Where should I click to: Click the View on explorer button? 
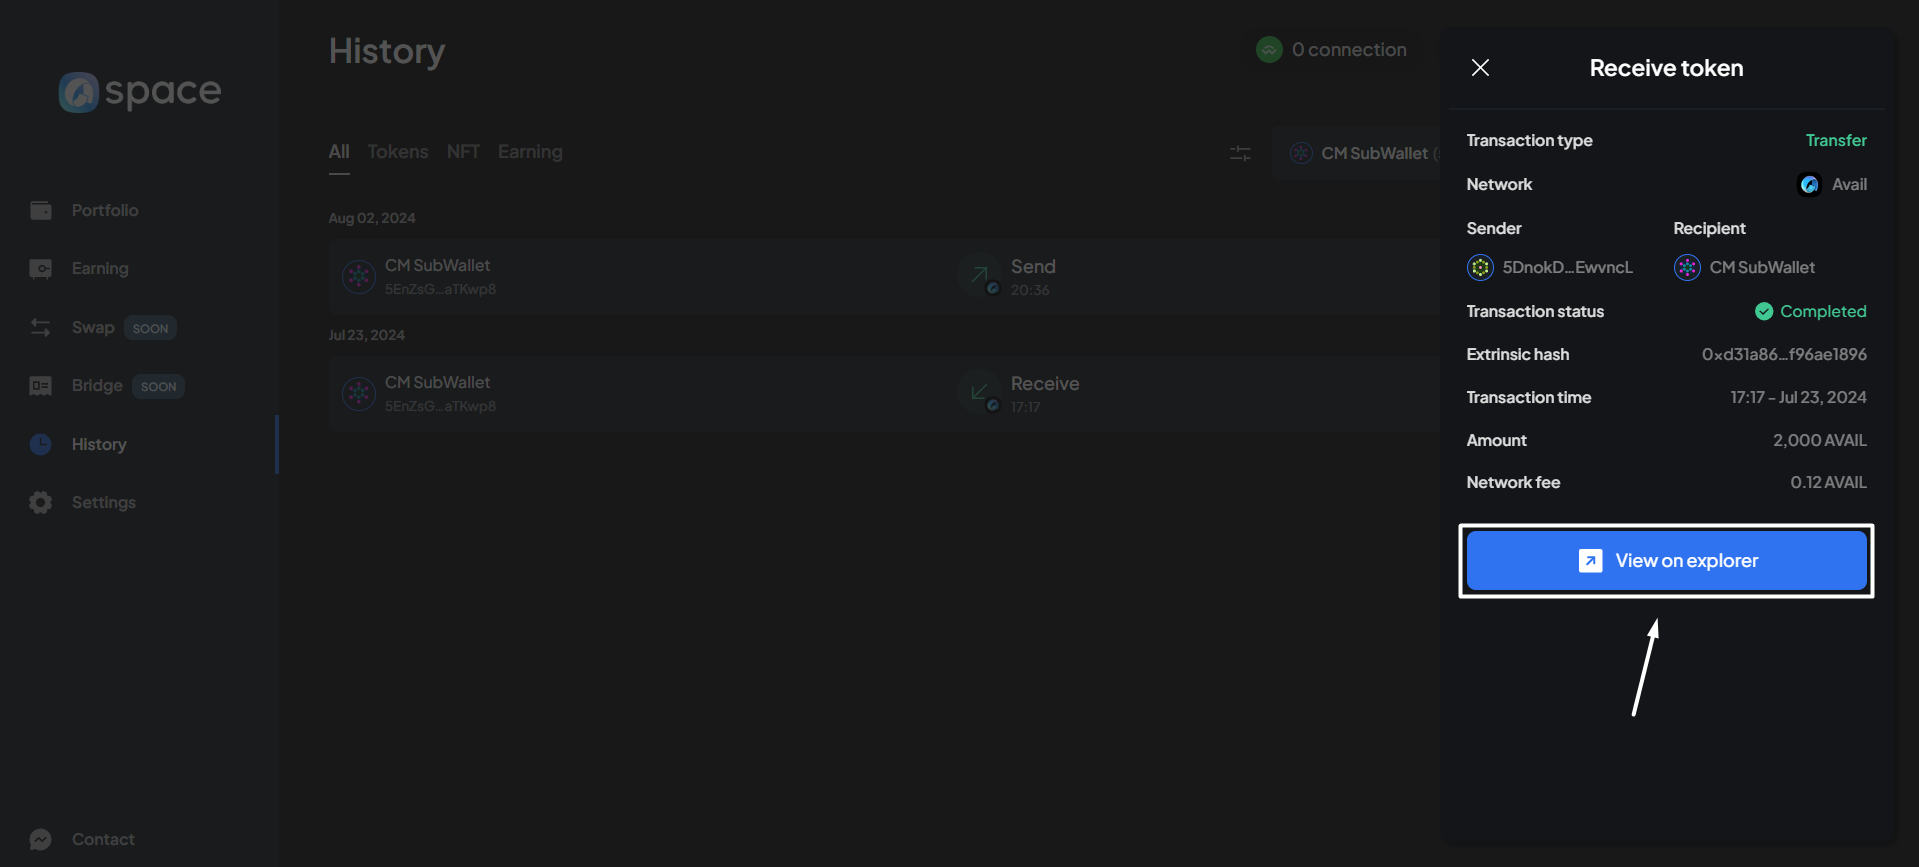click(x=1666, y=561)
